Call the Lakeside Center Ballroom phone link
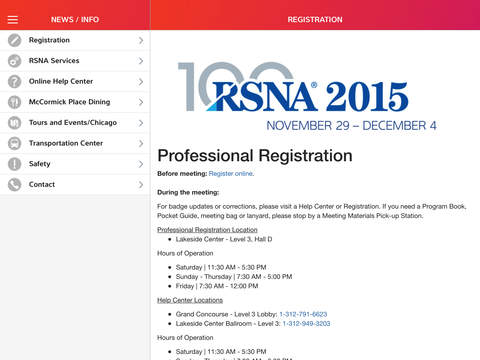Viewport: 480px width, 360px height. click(306, 324)
